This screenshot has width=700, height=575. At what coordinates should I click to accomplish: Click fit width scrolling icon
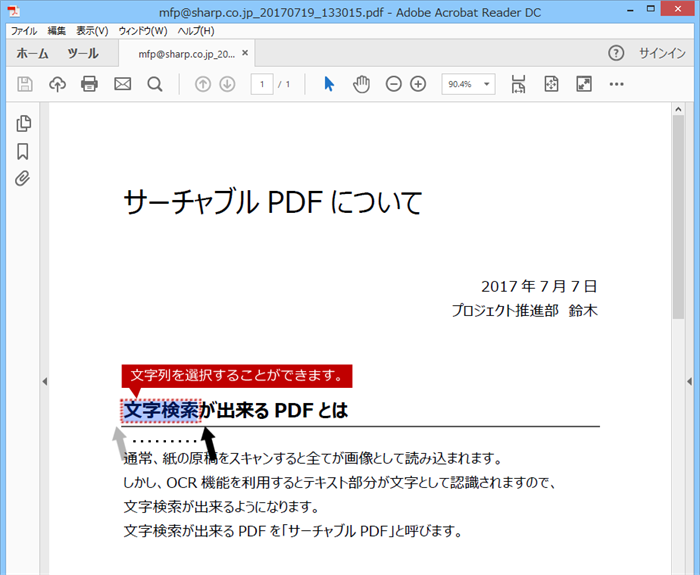pyautogui.click(x=518, y=84)
